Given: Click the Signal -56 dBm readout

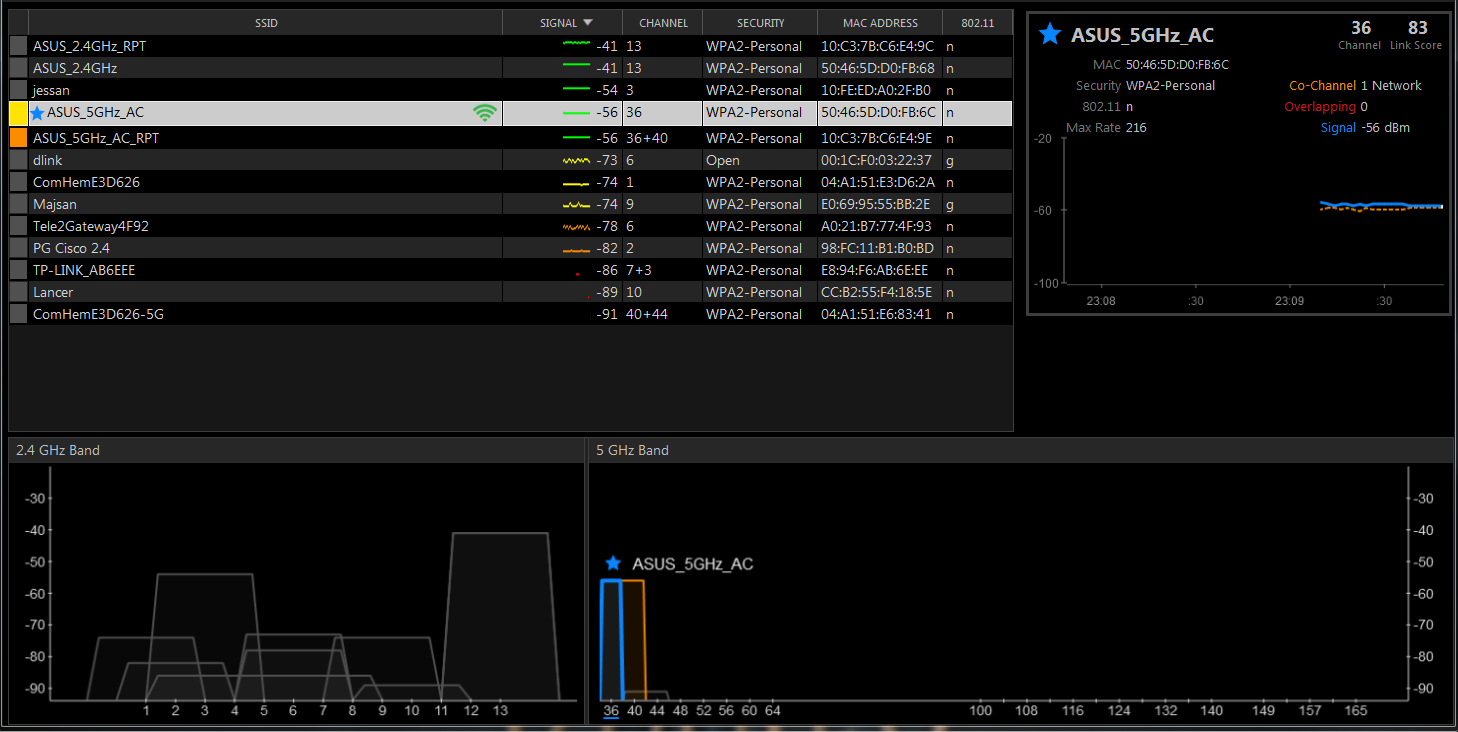Looking at the screenshot, I should click(1365, 127).
